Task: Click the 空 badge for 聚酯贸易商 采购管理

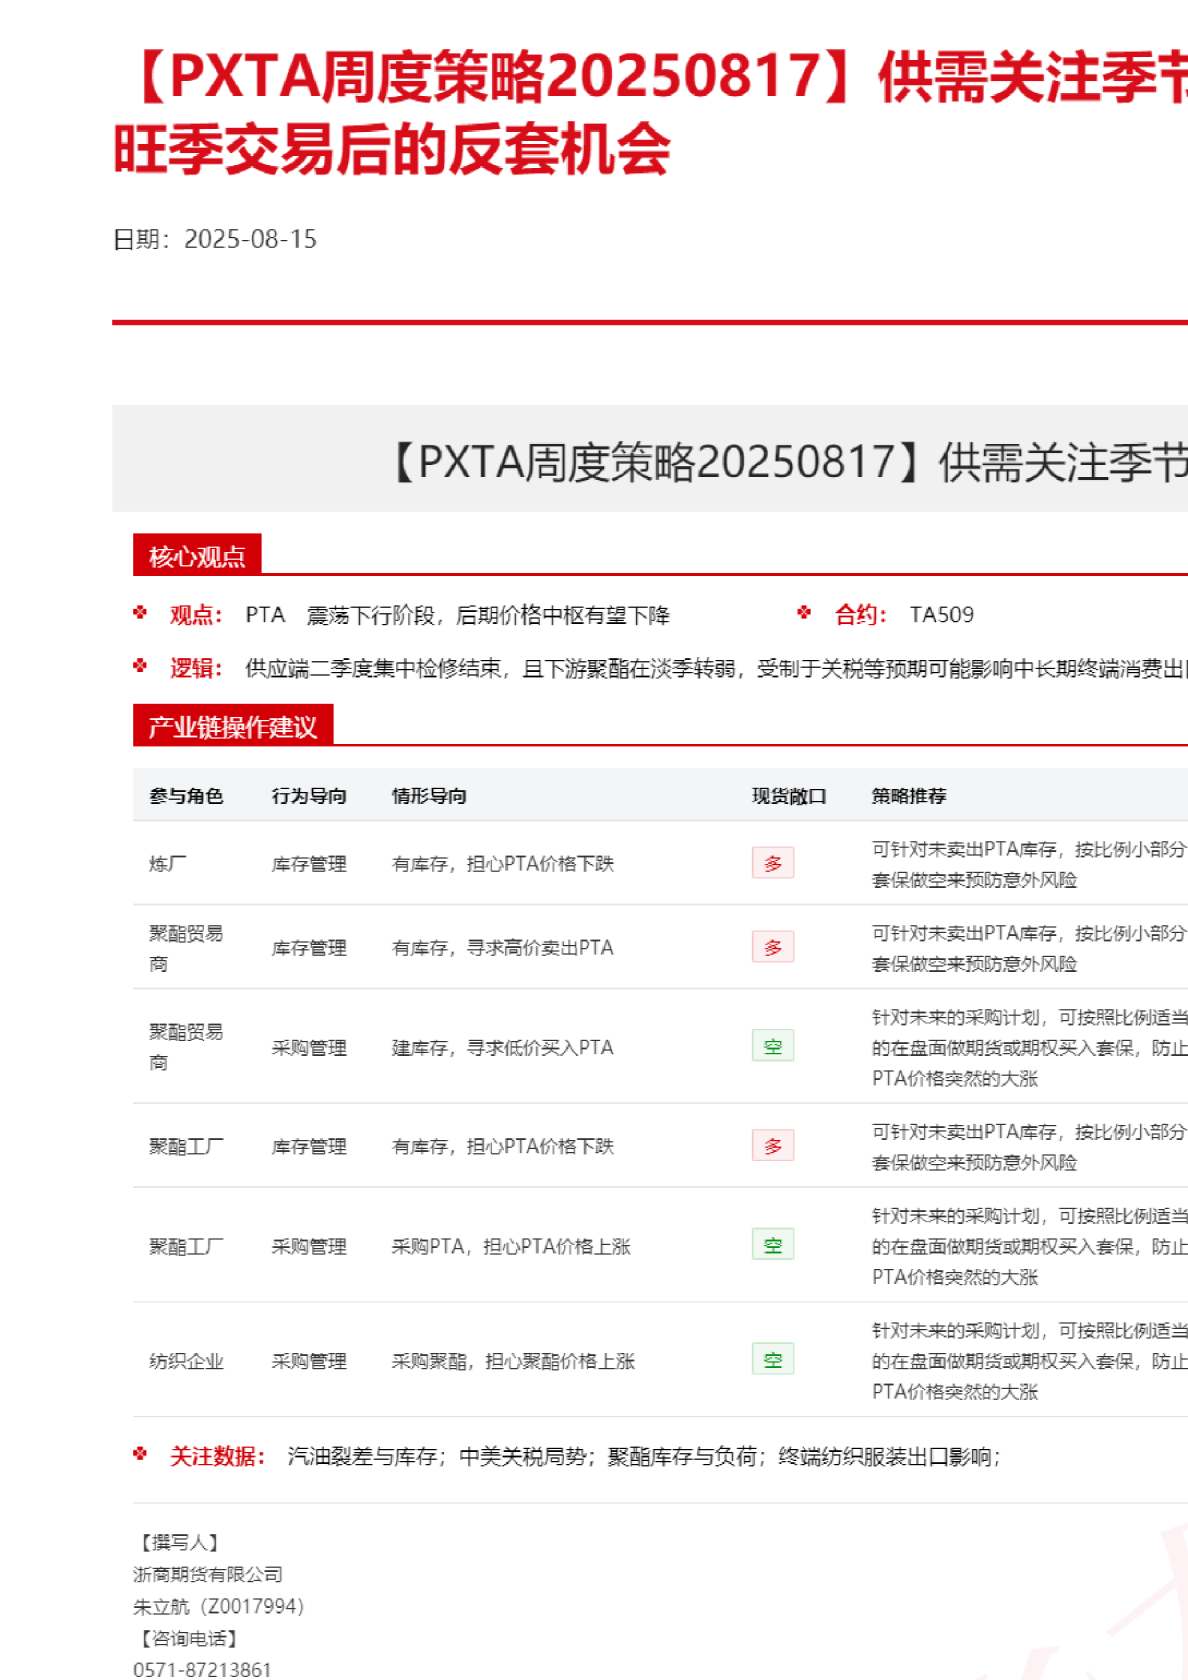Action: pyautogui.click(x=772, y=1047)
